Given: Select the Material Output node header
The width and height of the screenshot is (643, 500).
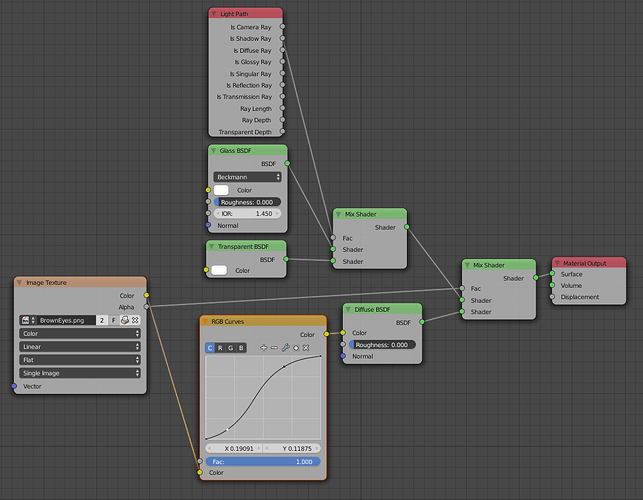Looking at the screenshot, I should click(589, 263).
